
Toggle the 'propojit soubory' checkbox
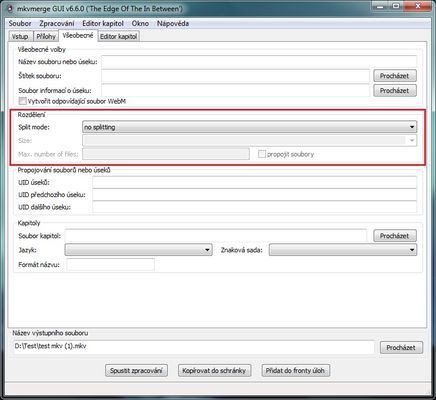click(x=262, y=154)
